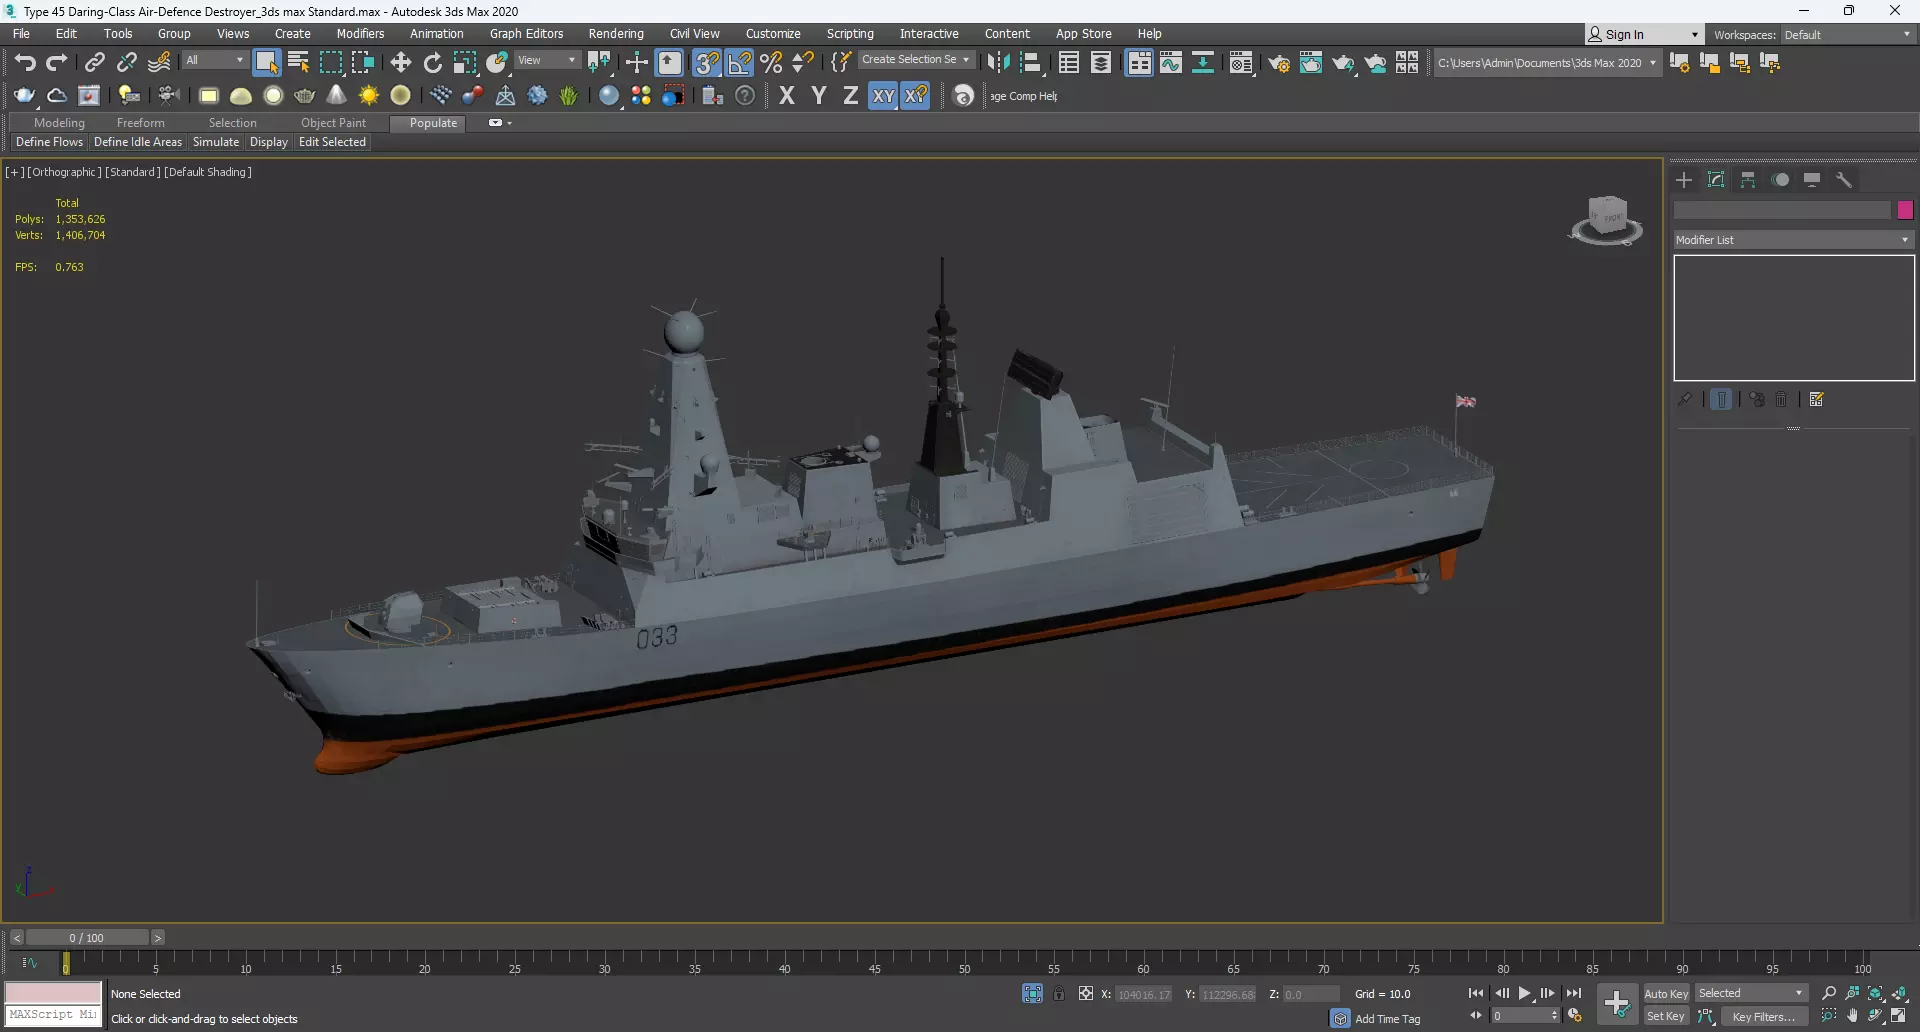The height and width of the screenshot is (1032, 1920).
Task: Go to the end frame
Action: [x=1574, y=993]
